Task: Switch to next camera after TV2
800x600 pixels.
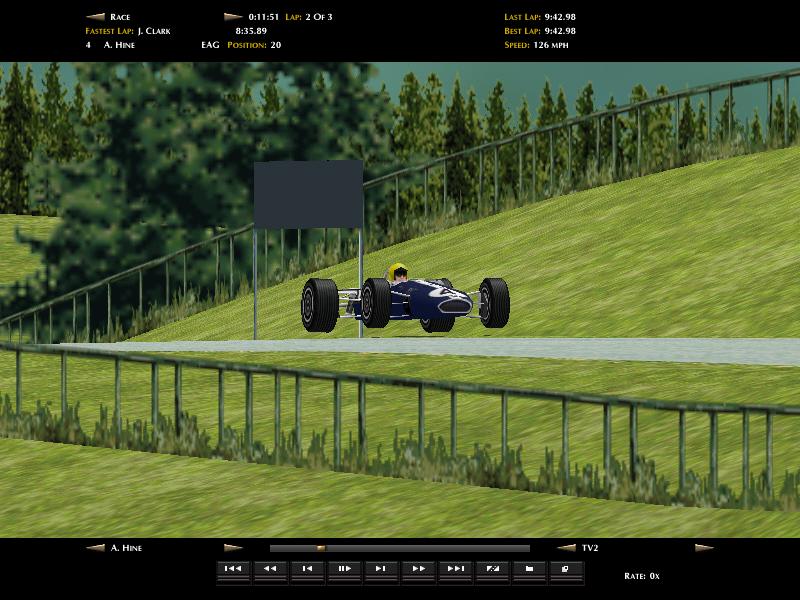Action: click(x=704, y=548)
